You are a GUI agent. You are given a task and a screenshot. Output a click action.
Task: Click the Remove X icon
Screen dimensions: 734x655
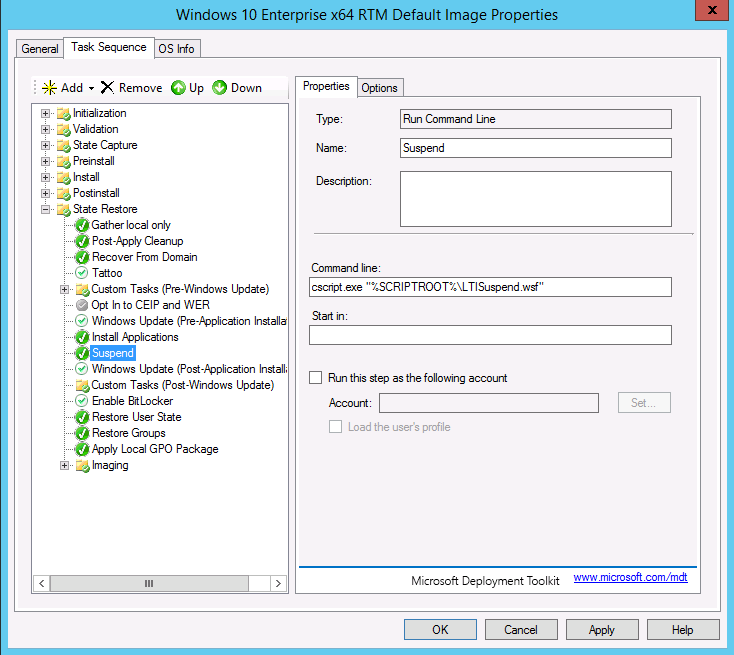pyautogui.click(x=108, y=88)
